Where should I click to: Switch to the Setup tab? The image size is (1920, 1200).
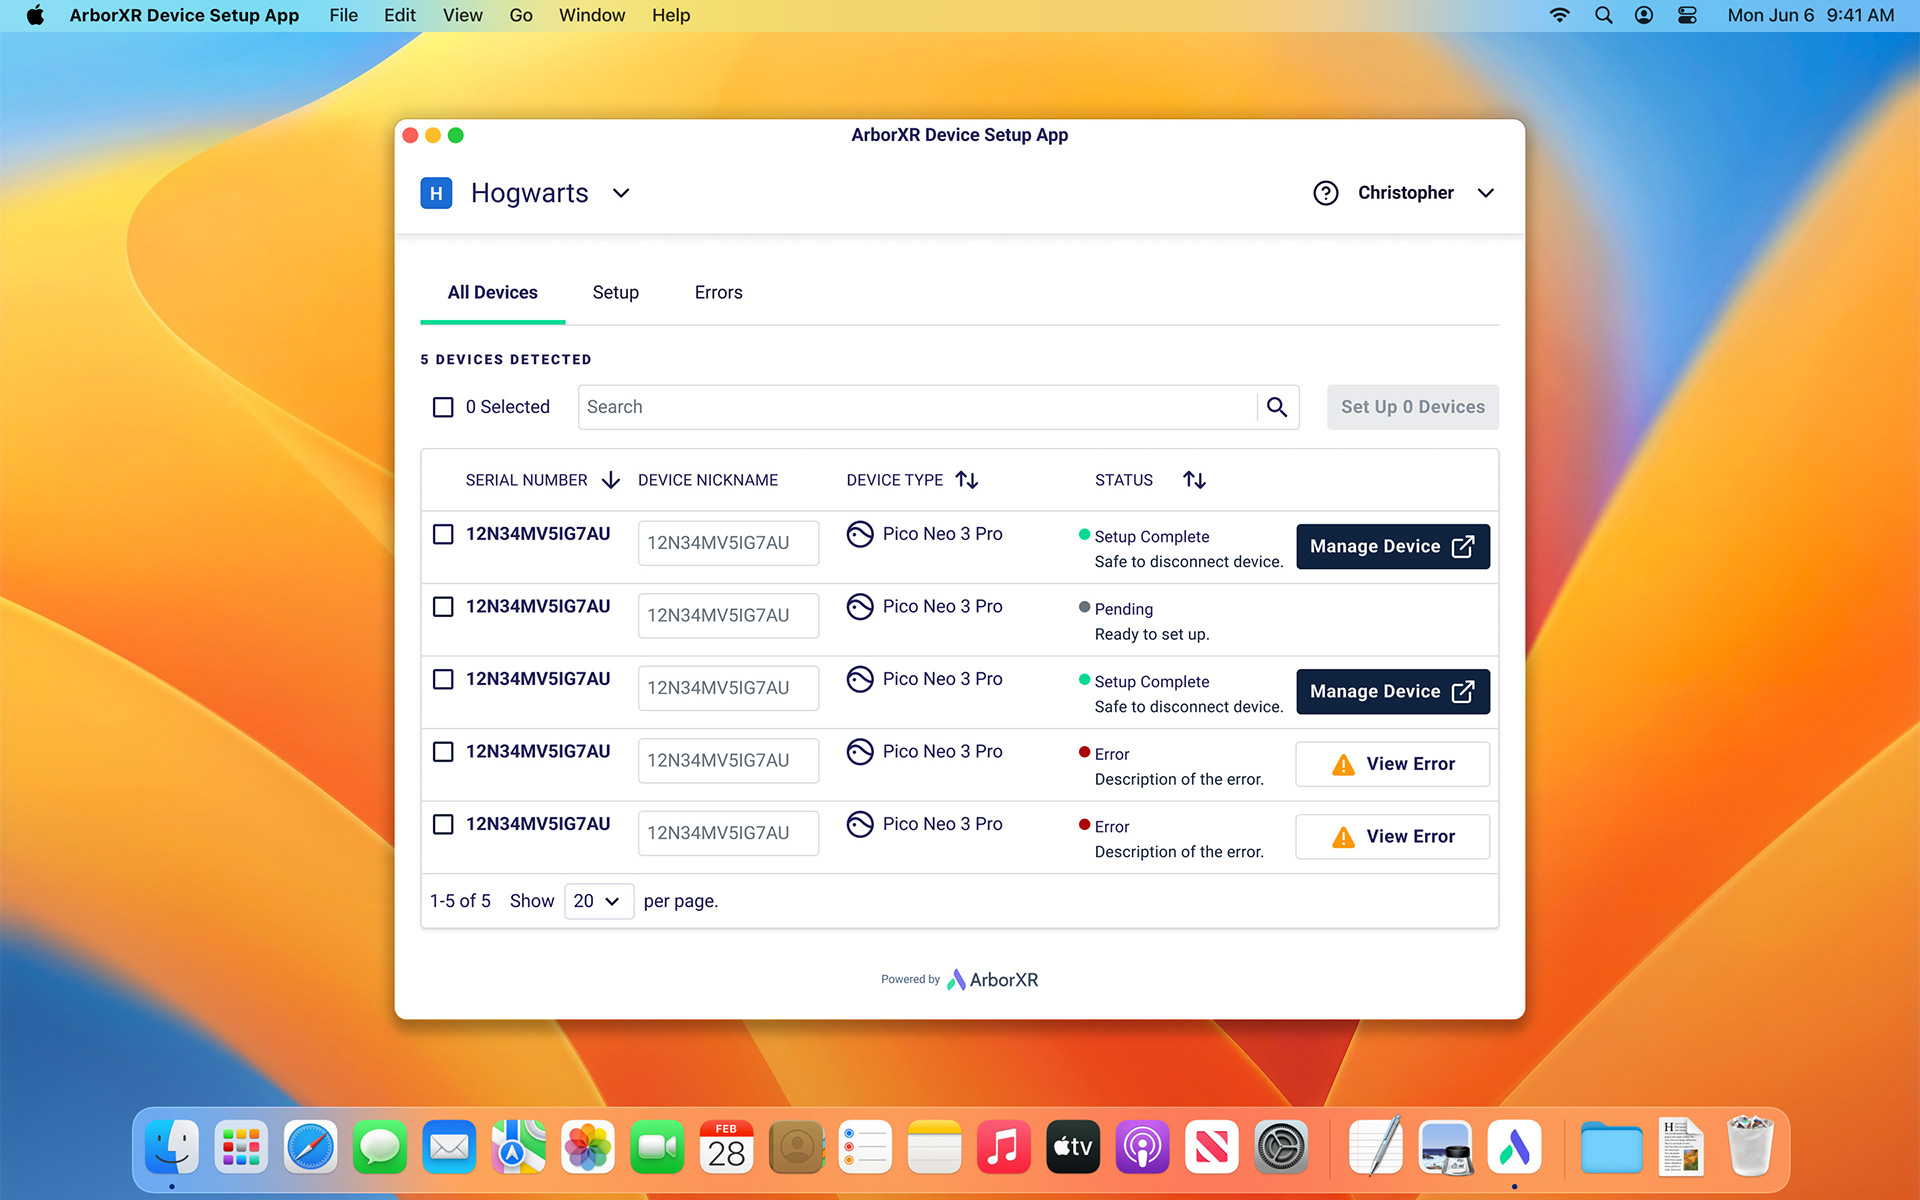(615, 292)
